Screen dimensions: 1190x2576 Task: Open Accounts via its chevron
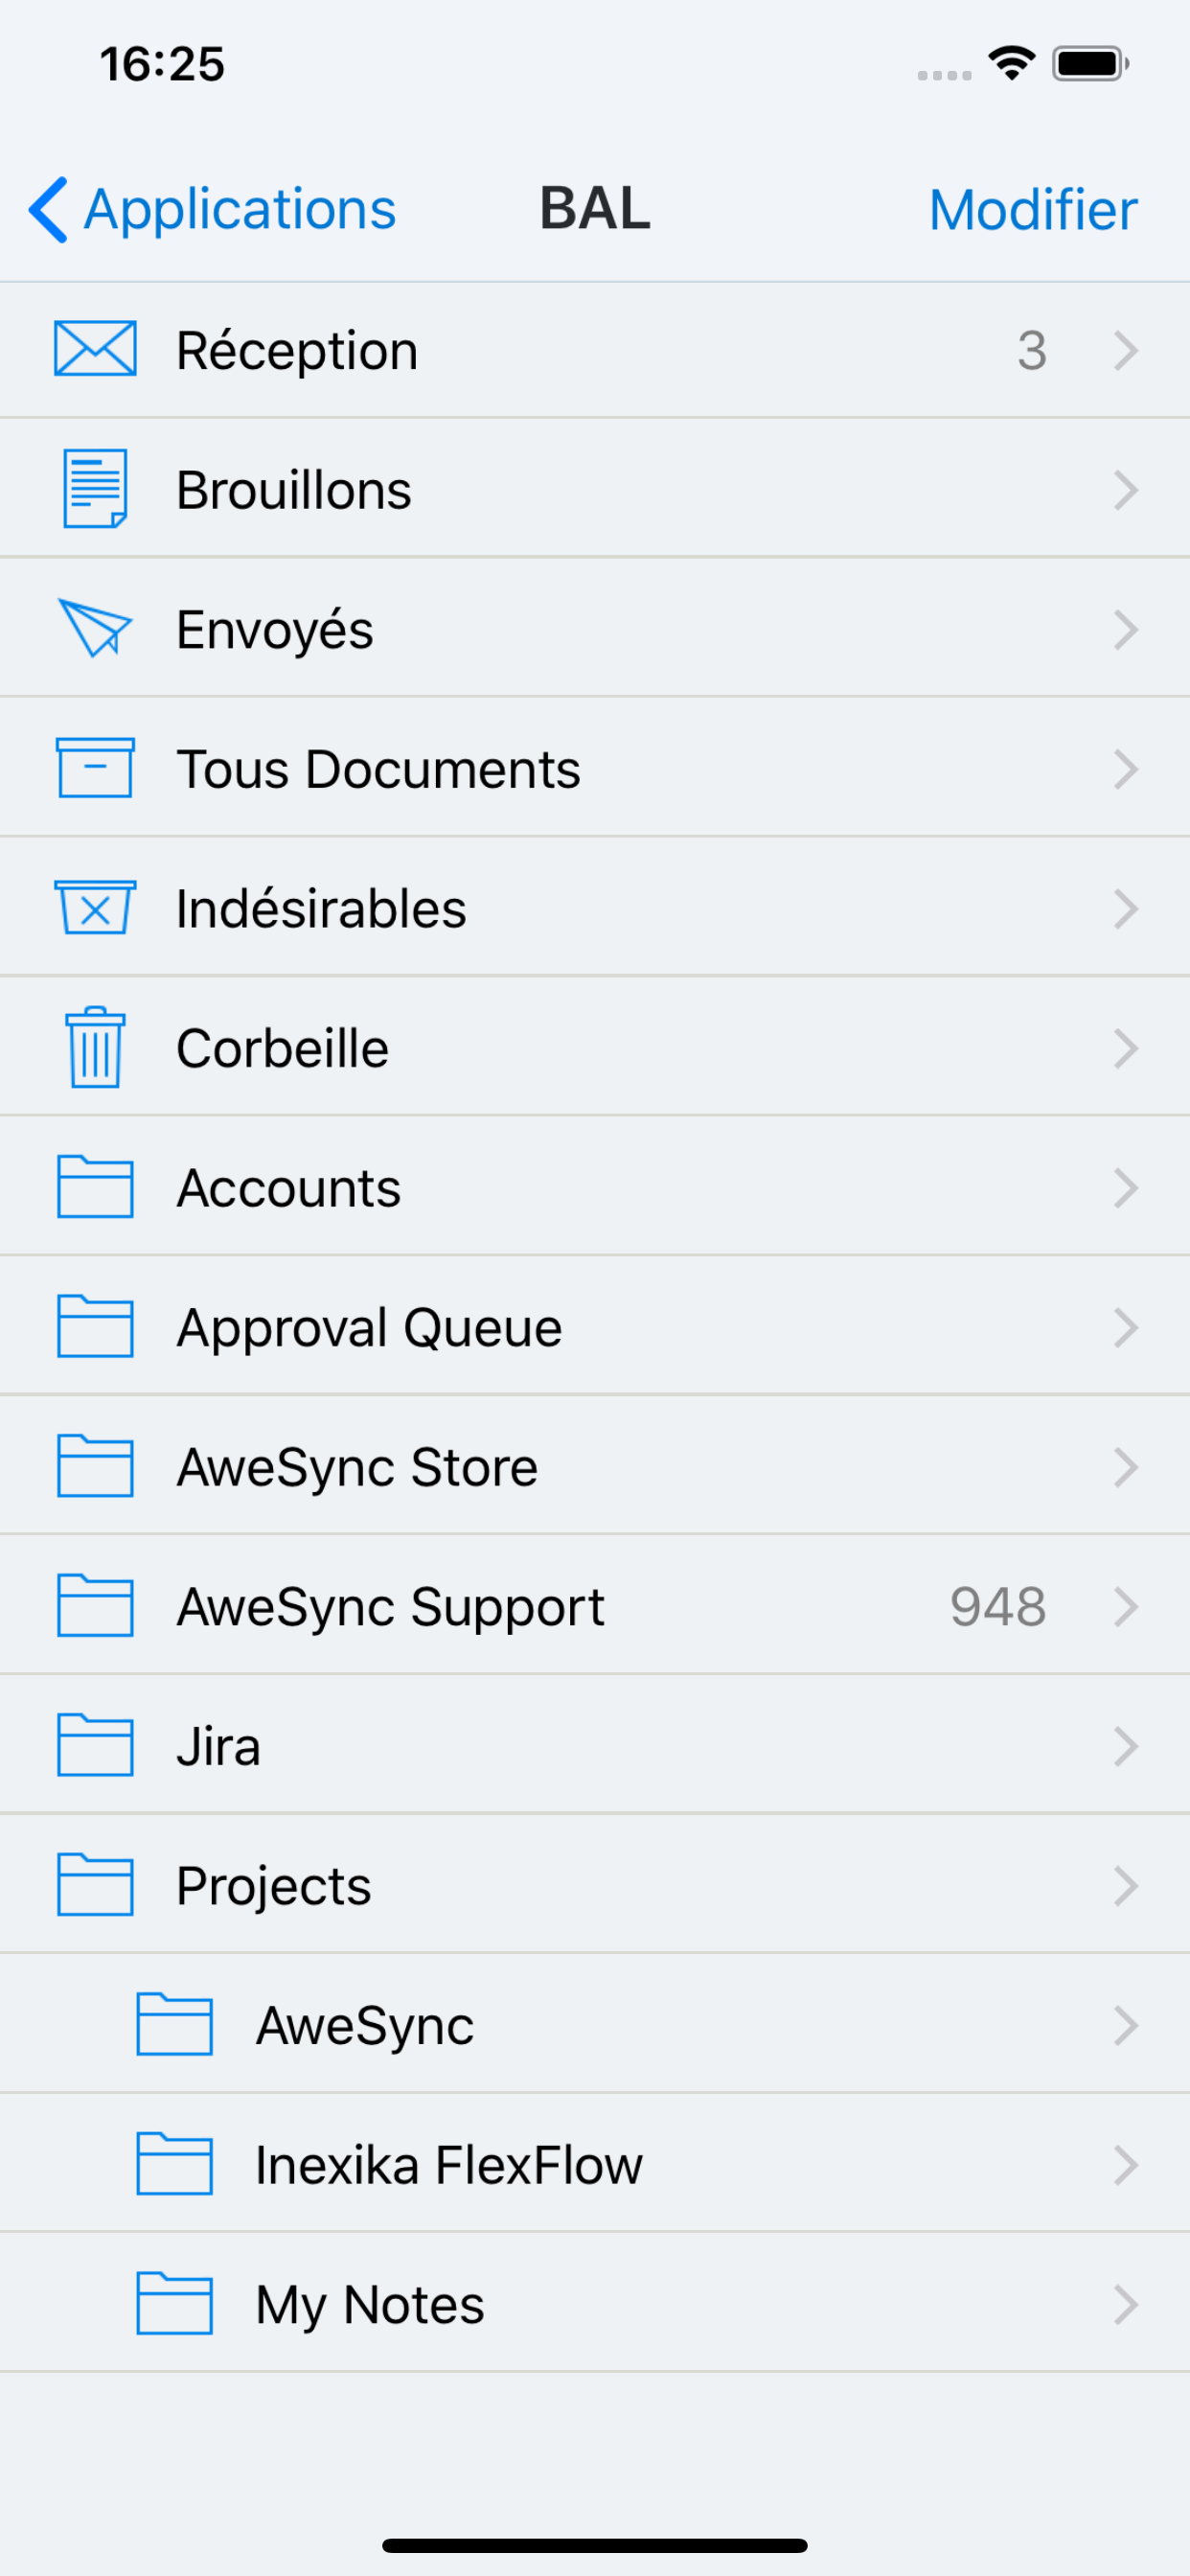pos(1126,1188)
